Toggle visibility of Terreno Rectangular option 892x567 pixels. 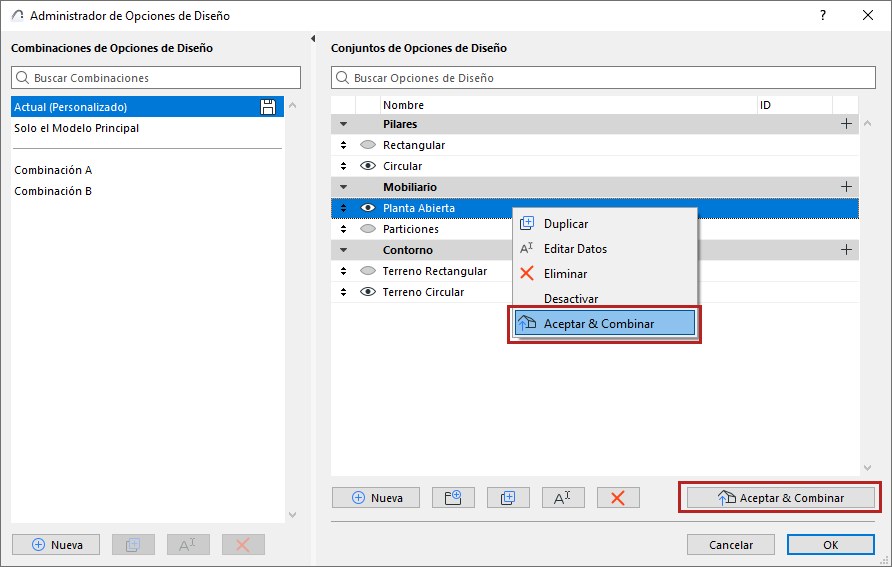pos(368,271)
